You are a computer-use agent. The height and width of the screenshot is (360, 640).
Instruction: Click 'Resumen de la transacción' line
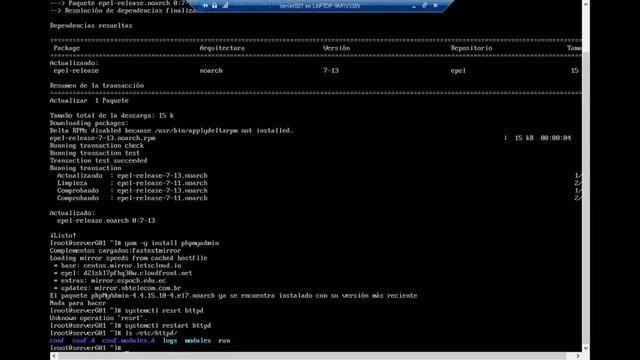click(x=97, y=86)
